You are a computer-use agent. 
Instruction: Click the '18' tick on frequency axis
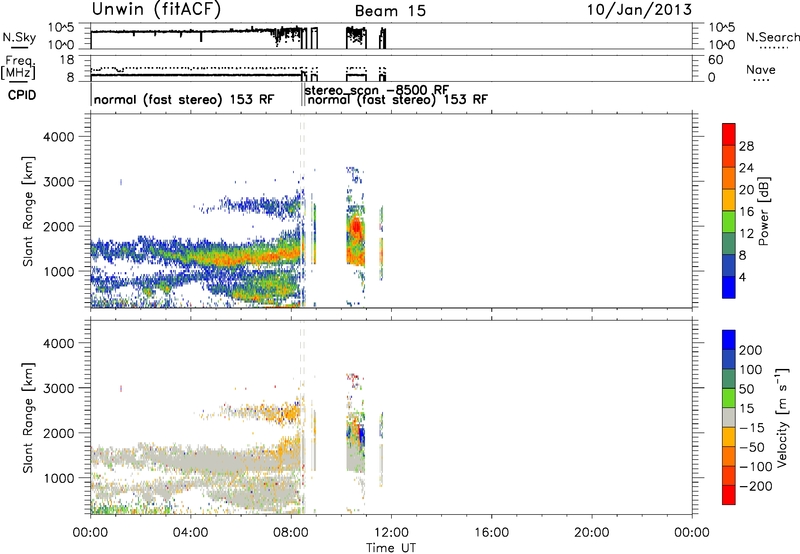click(x=67, y=60)
